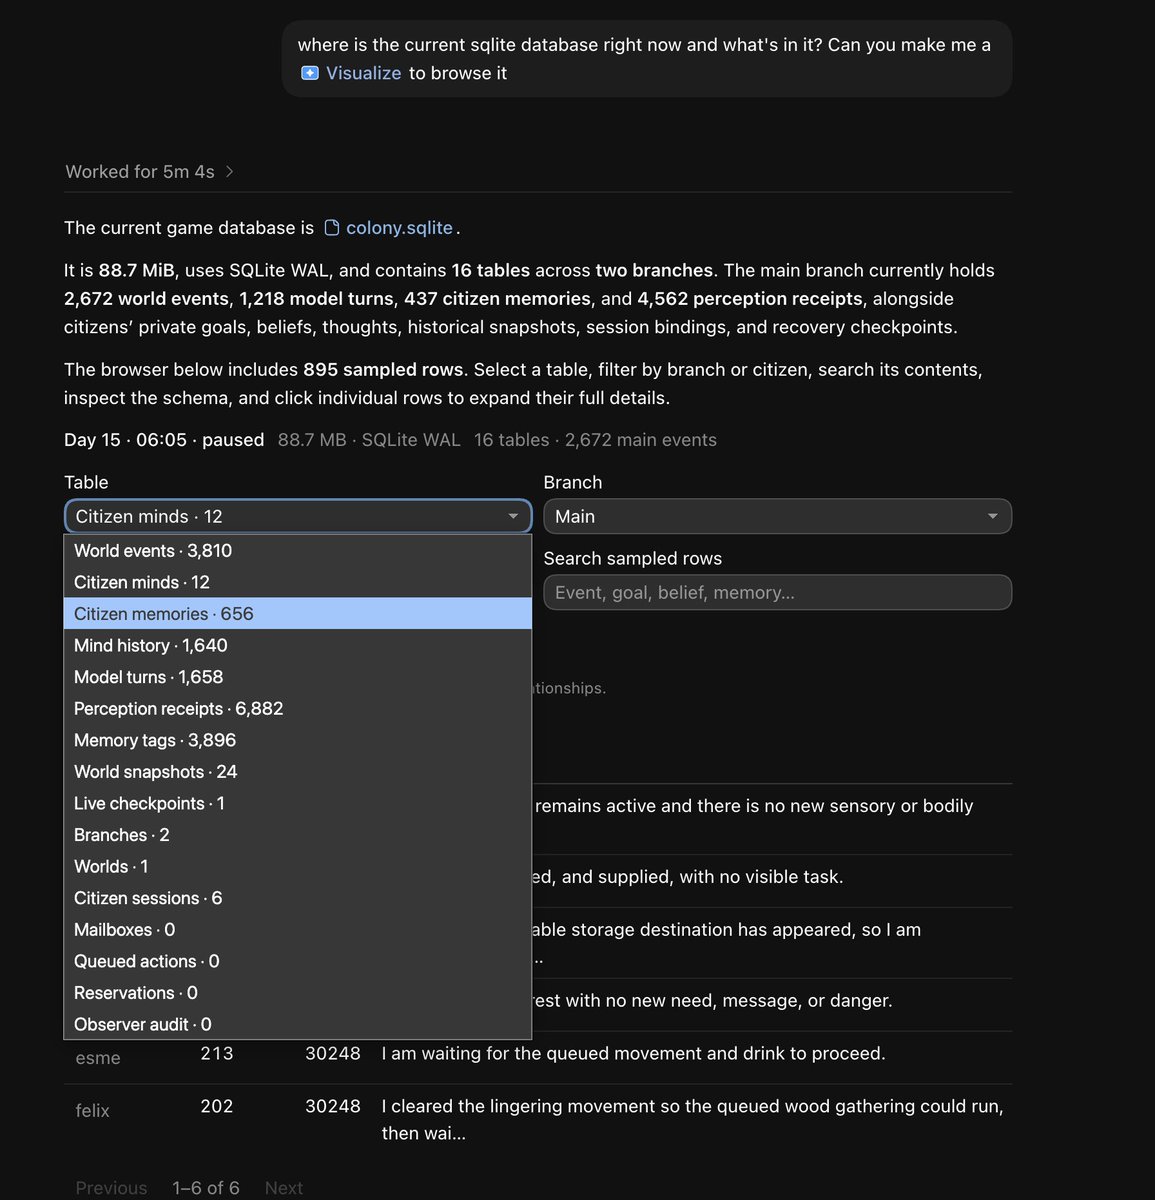Click the Visualize sparkle icon

click(x=310, y=73)
